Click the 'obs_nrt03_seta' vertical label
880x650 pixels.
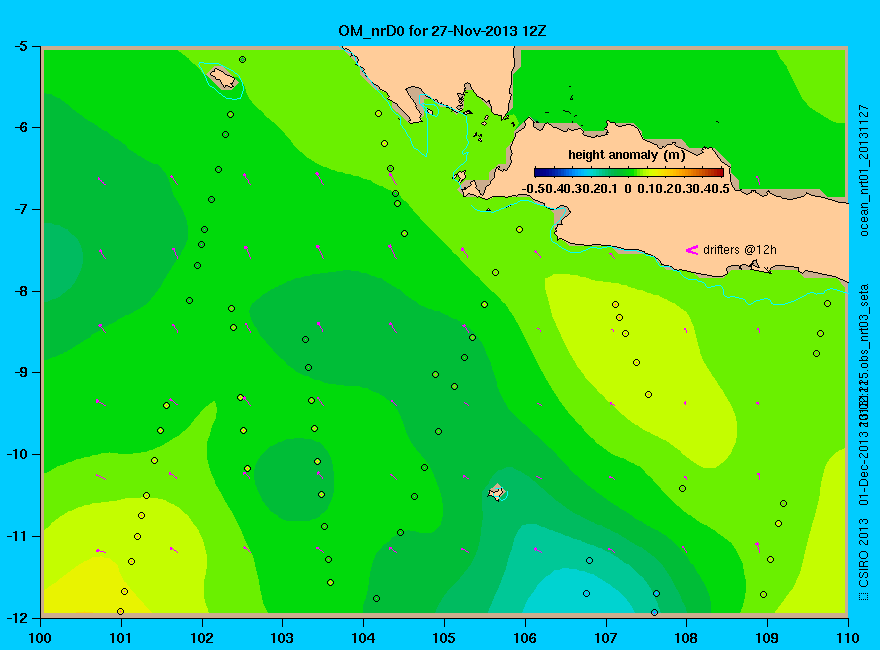[864, 328]
